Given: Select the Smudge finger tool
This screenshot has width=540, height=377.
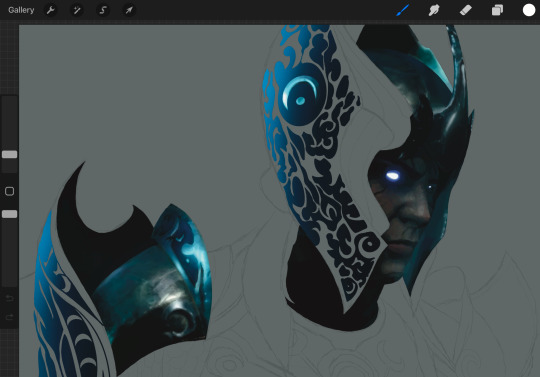Looking at the screenshot, I should point(434,10).
